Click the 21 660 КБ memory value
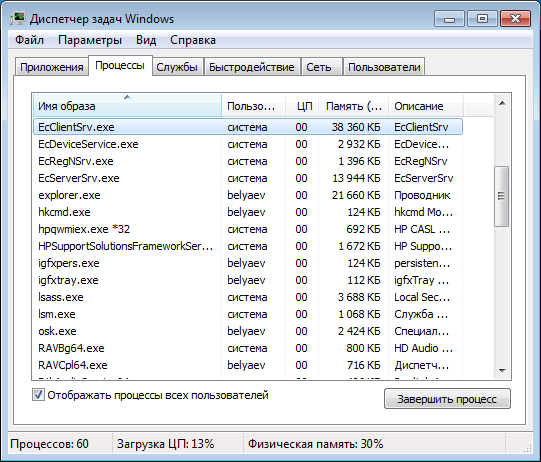Screen dimensions: 541x462 tap(356, 195)
